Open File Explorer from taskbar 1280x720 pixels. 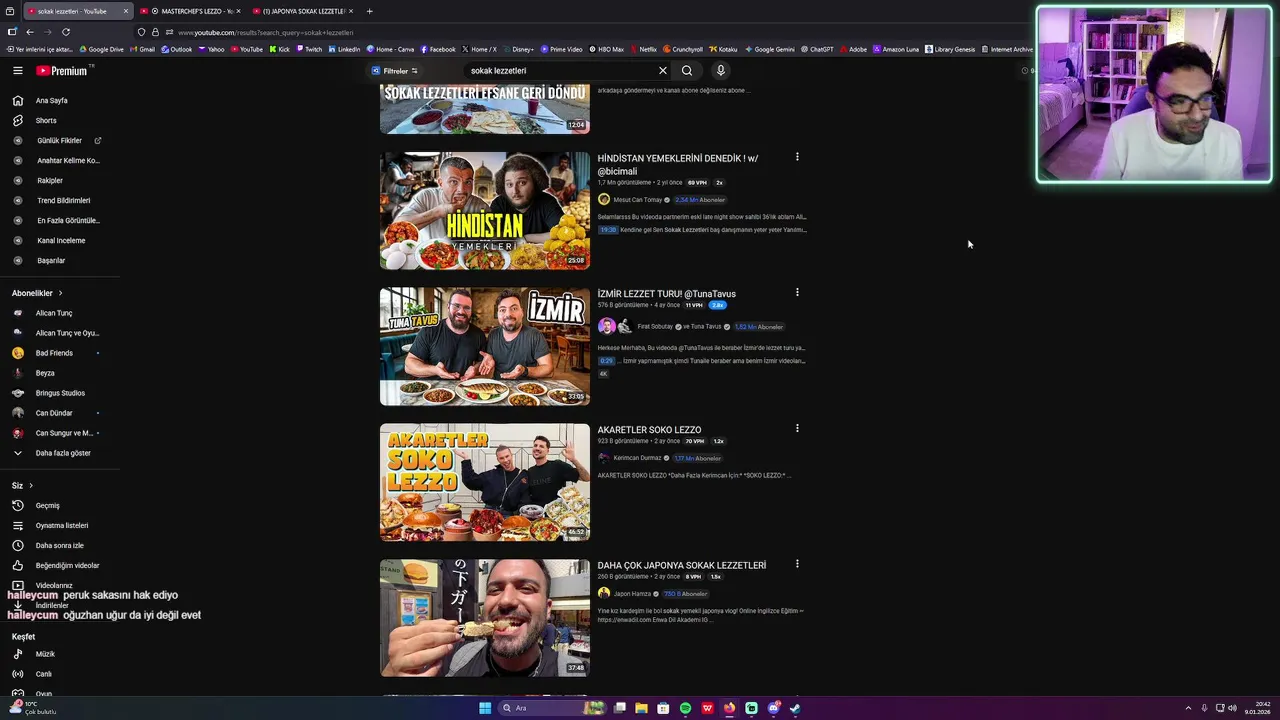(641, 708)
